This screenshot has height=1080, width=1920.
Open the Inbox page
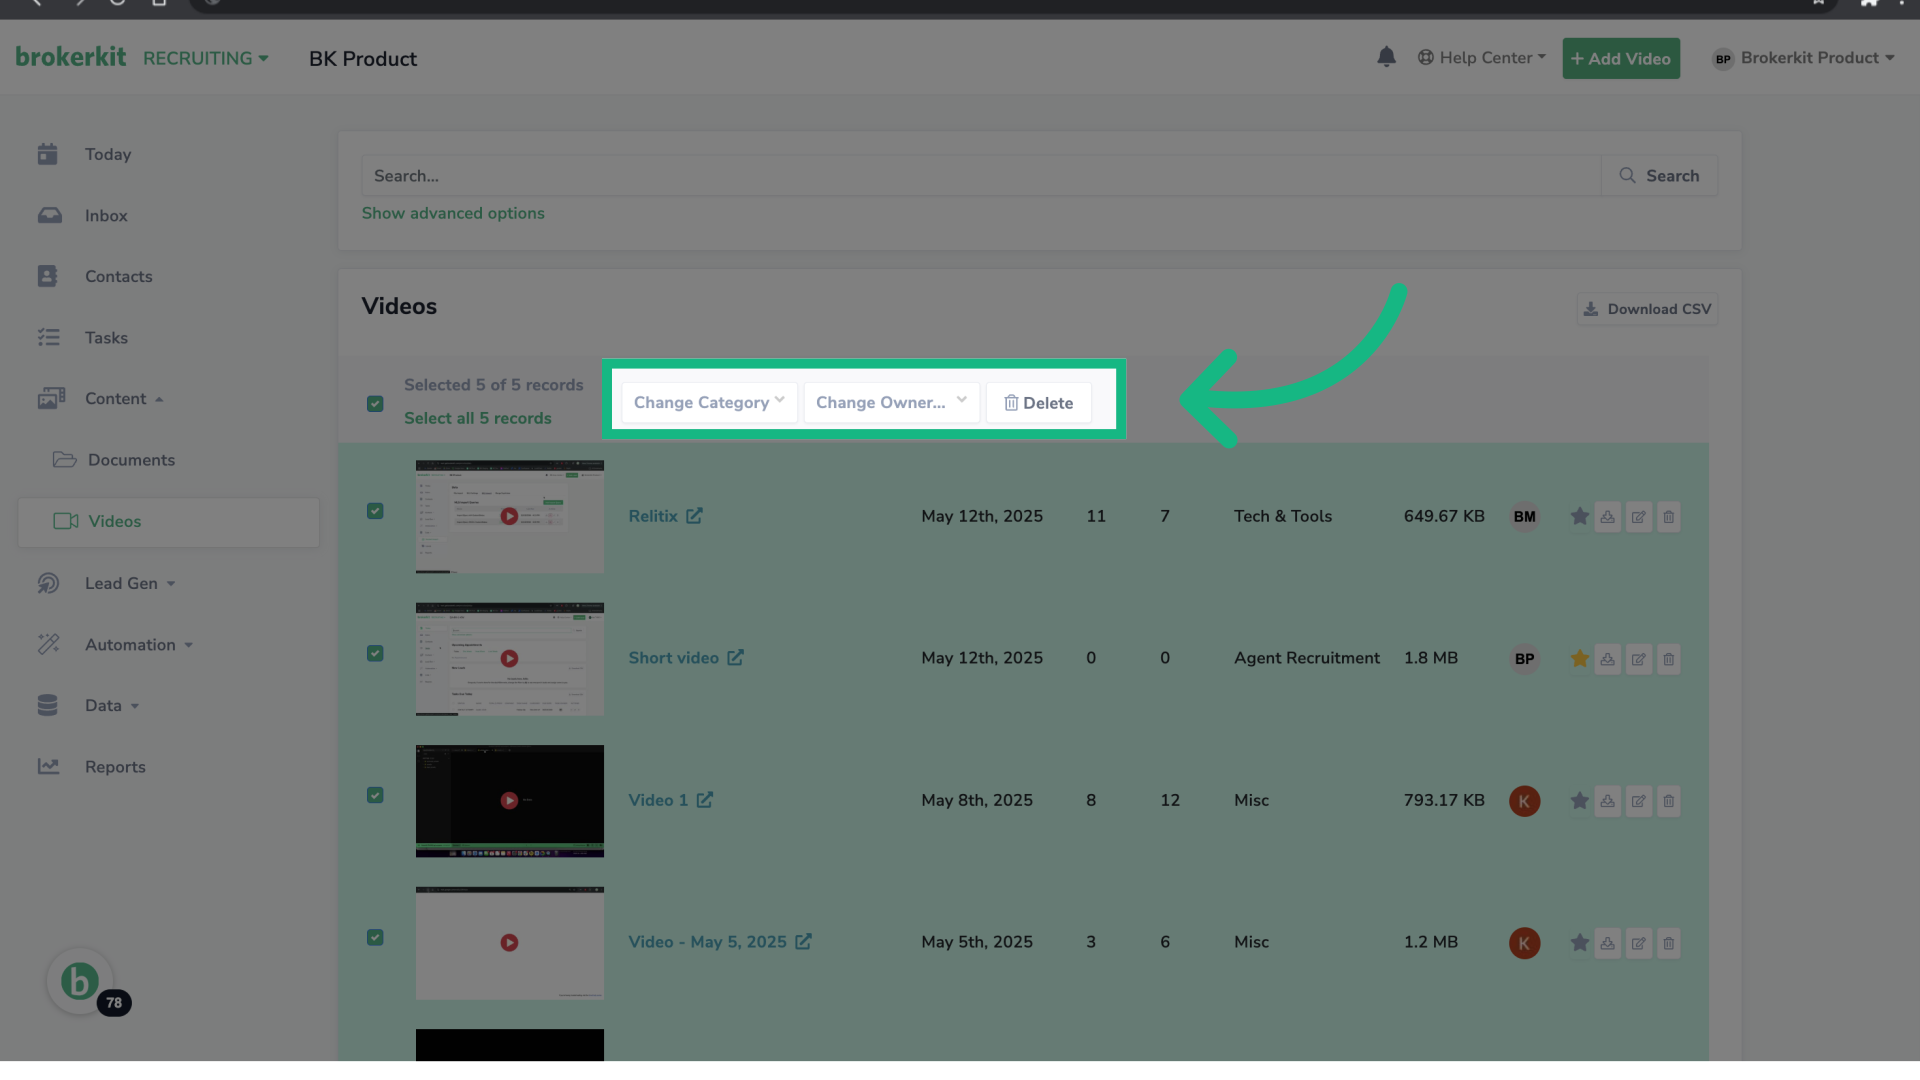tap(106, 216)
